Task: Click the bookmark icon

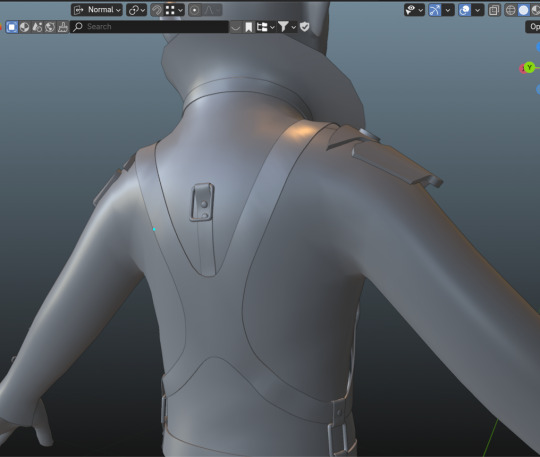Action: [x=249, y=27]
